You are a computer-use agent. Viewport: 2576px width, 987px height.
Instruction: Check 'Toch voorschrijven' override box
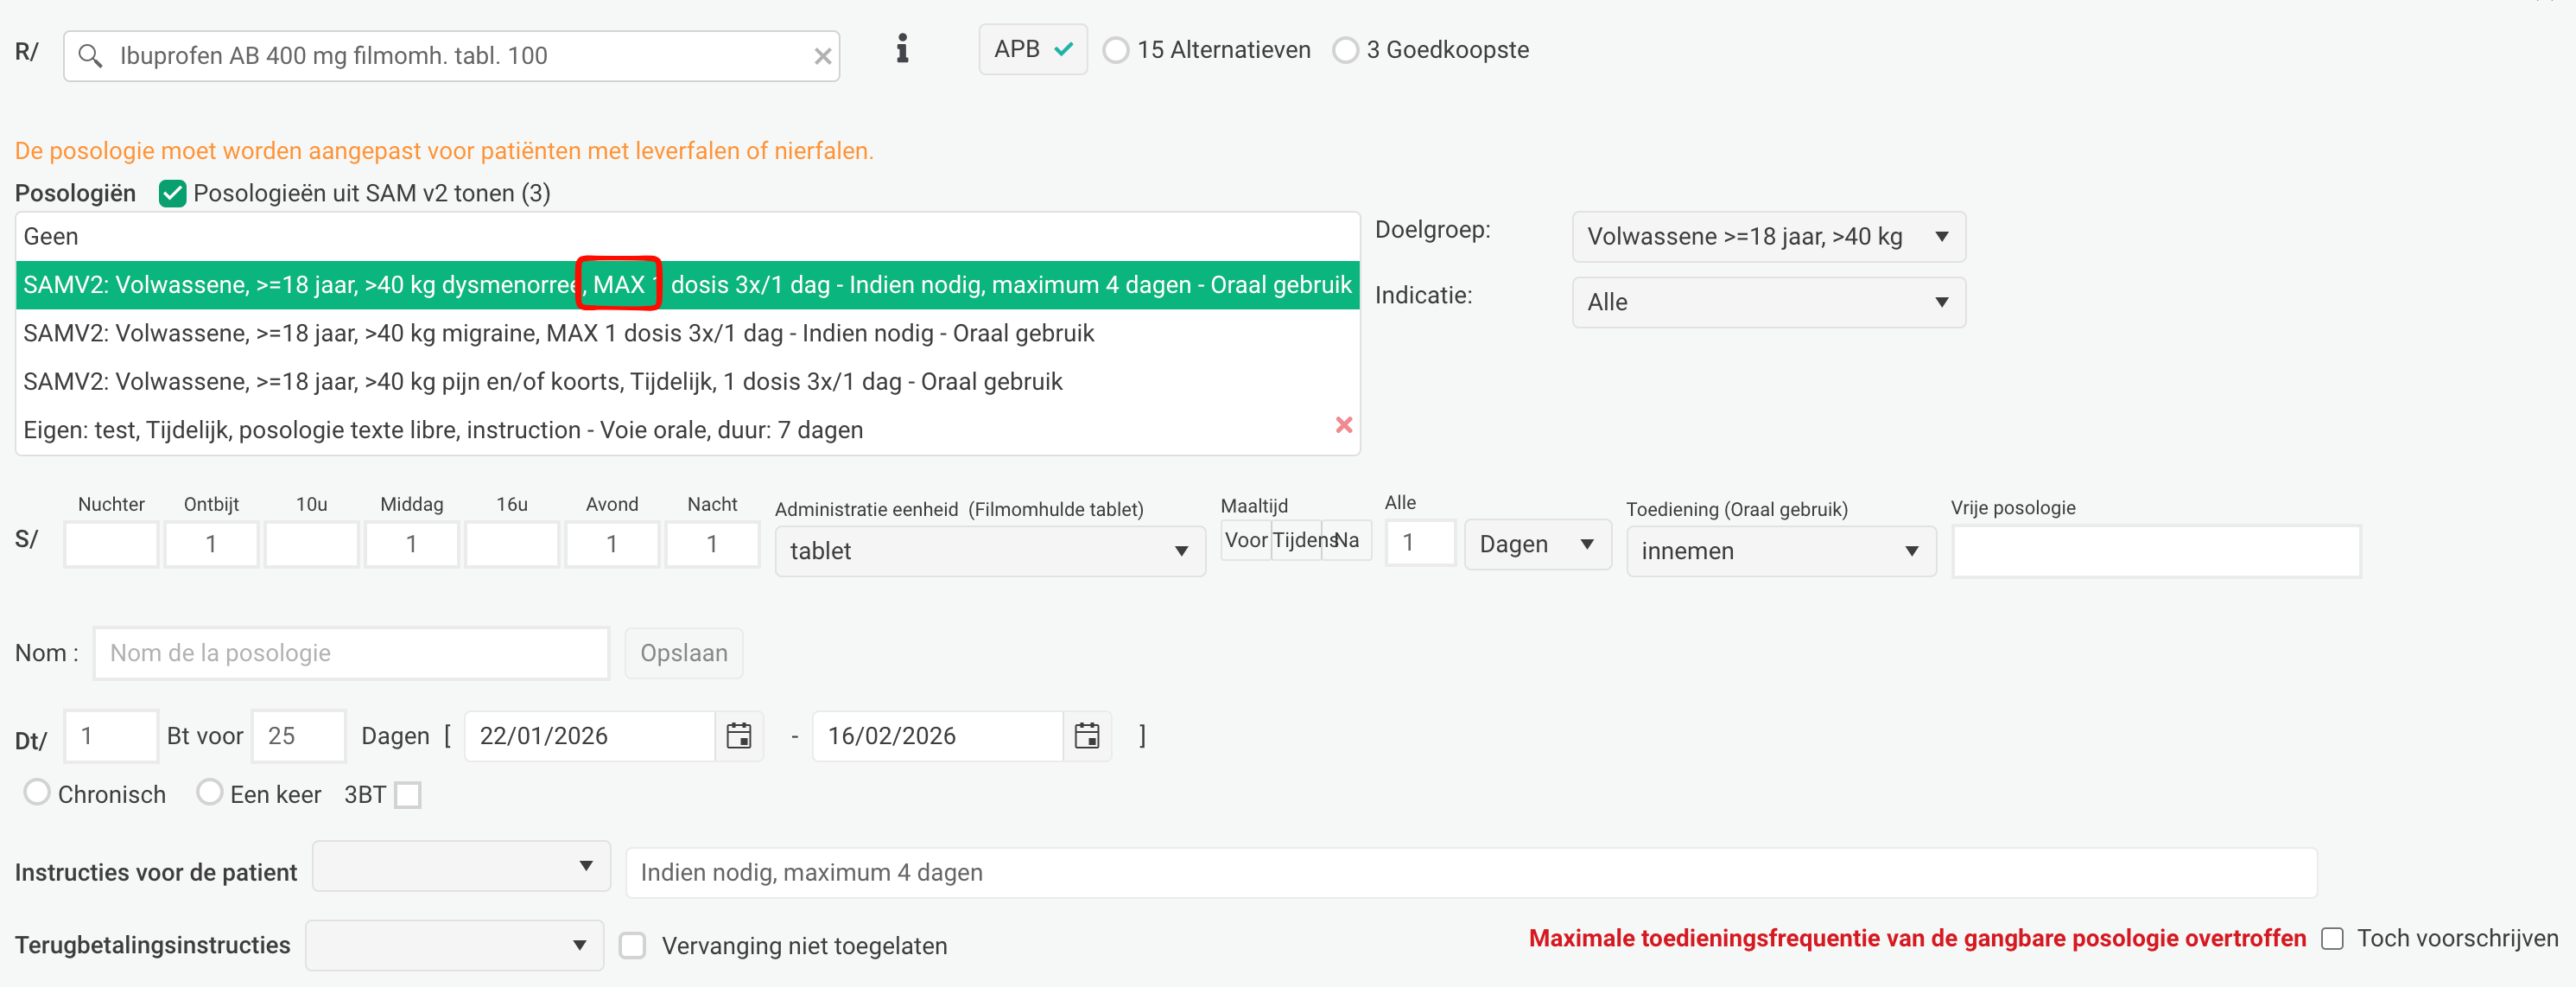[x=2332, y=939]
